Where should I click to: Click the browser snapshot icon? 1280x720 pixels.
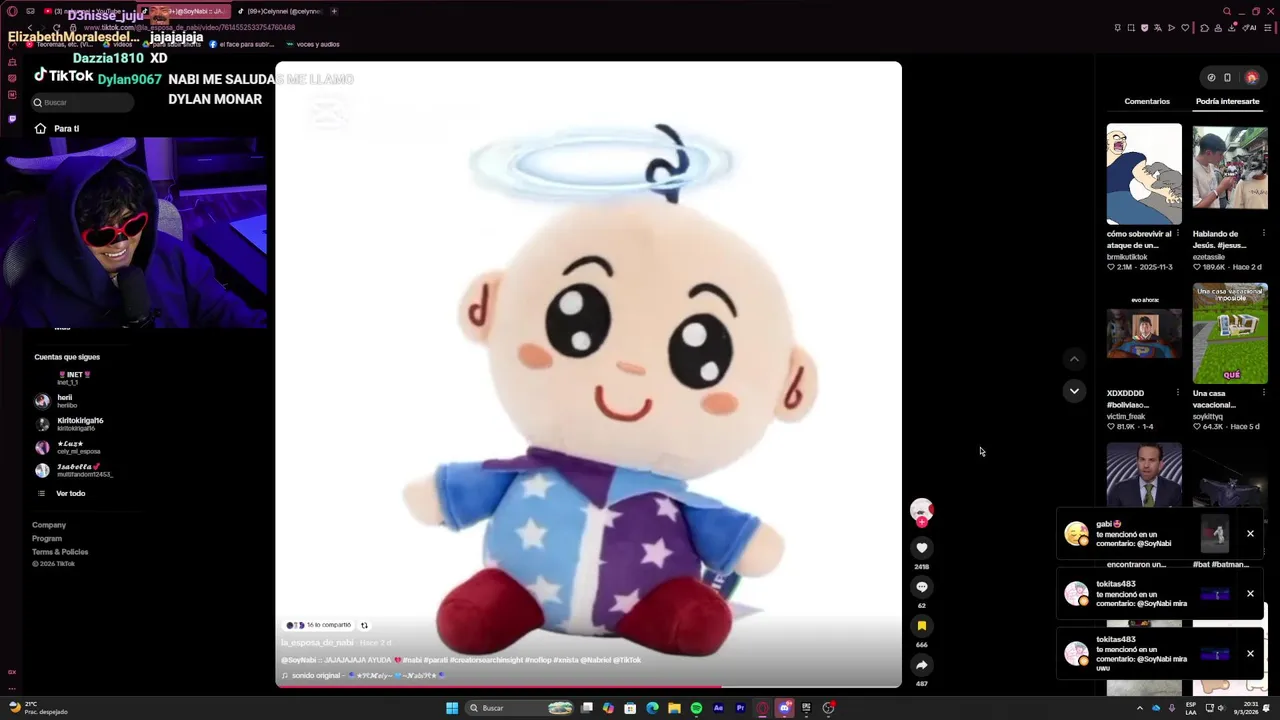tap(1131, 28)
